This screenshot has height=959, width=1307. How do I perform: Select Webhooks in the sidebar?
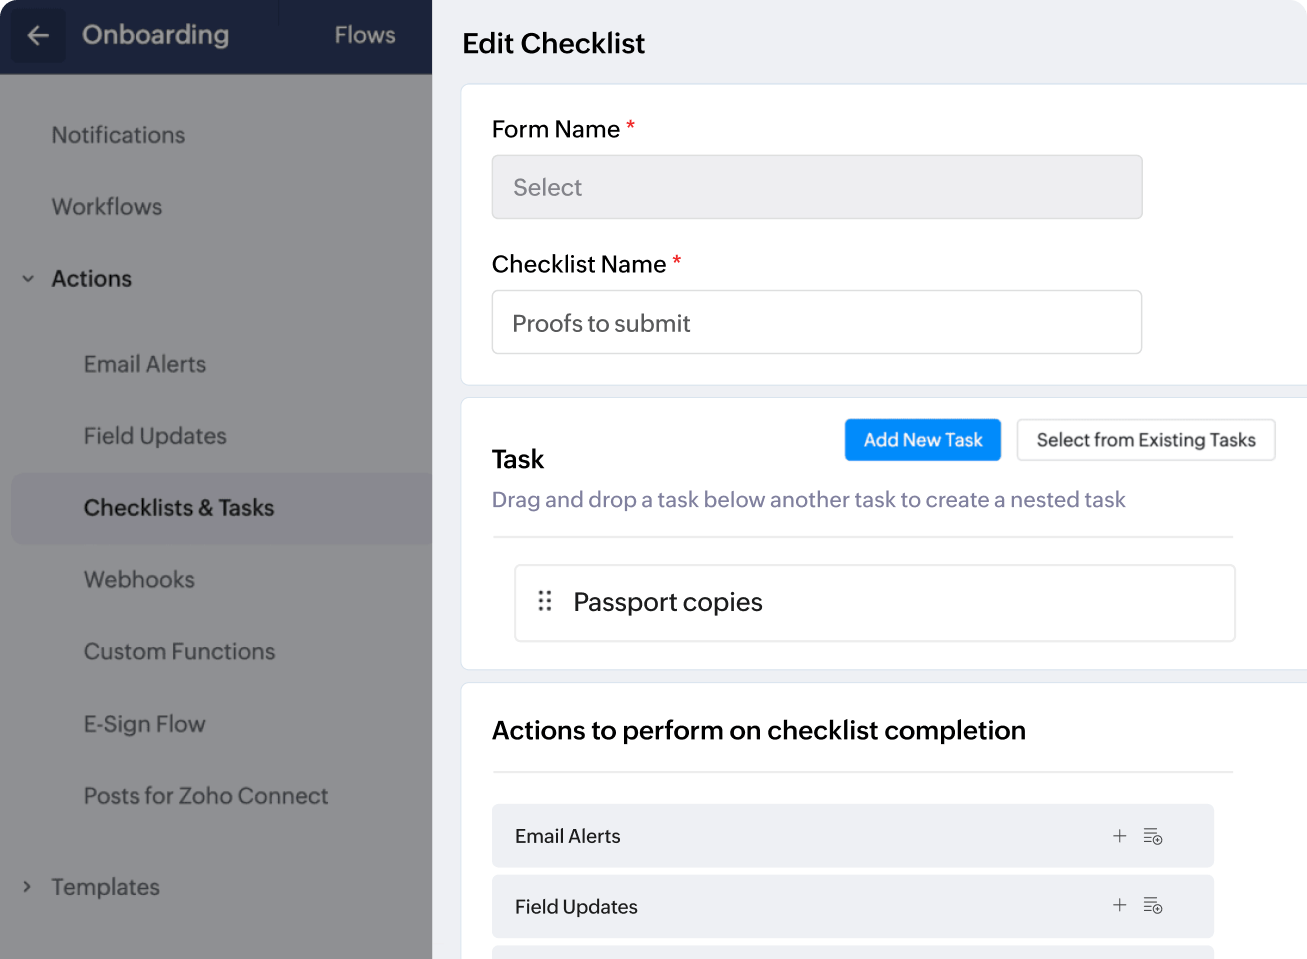[139, 580]
